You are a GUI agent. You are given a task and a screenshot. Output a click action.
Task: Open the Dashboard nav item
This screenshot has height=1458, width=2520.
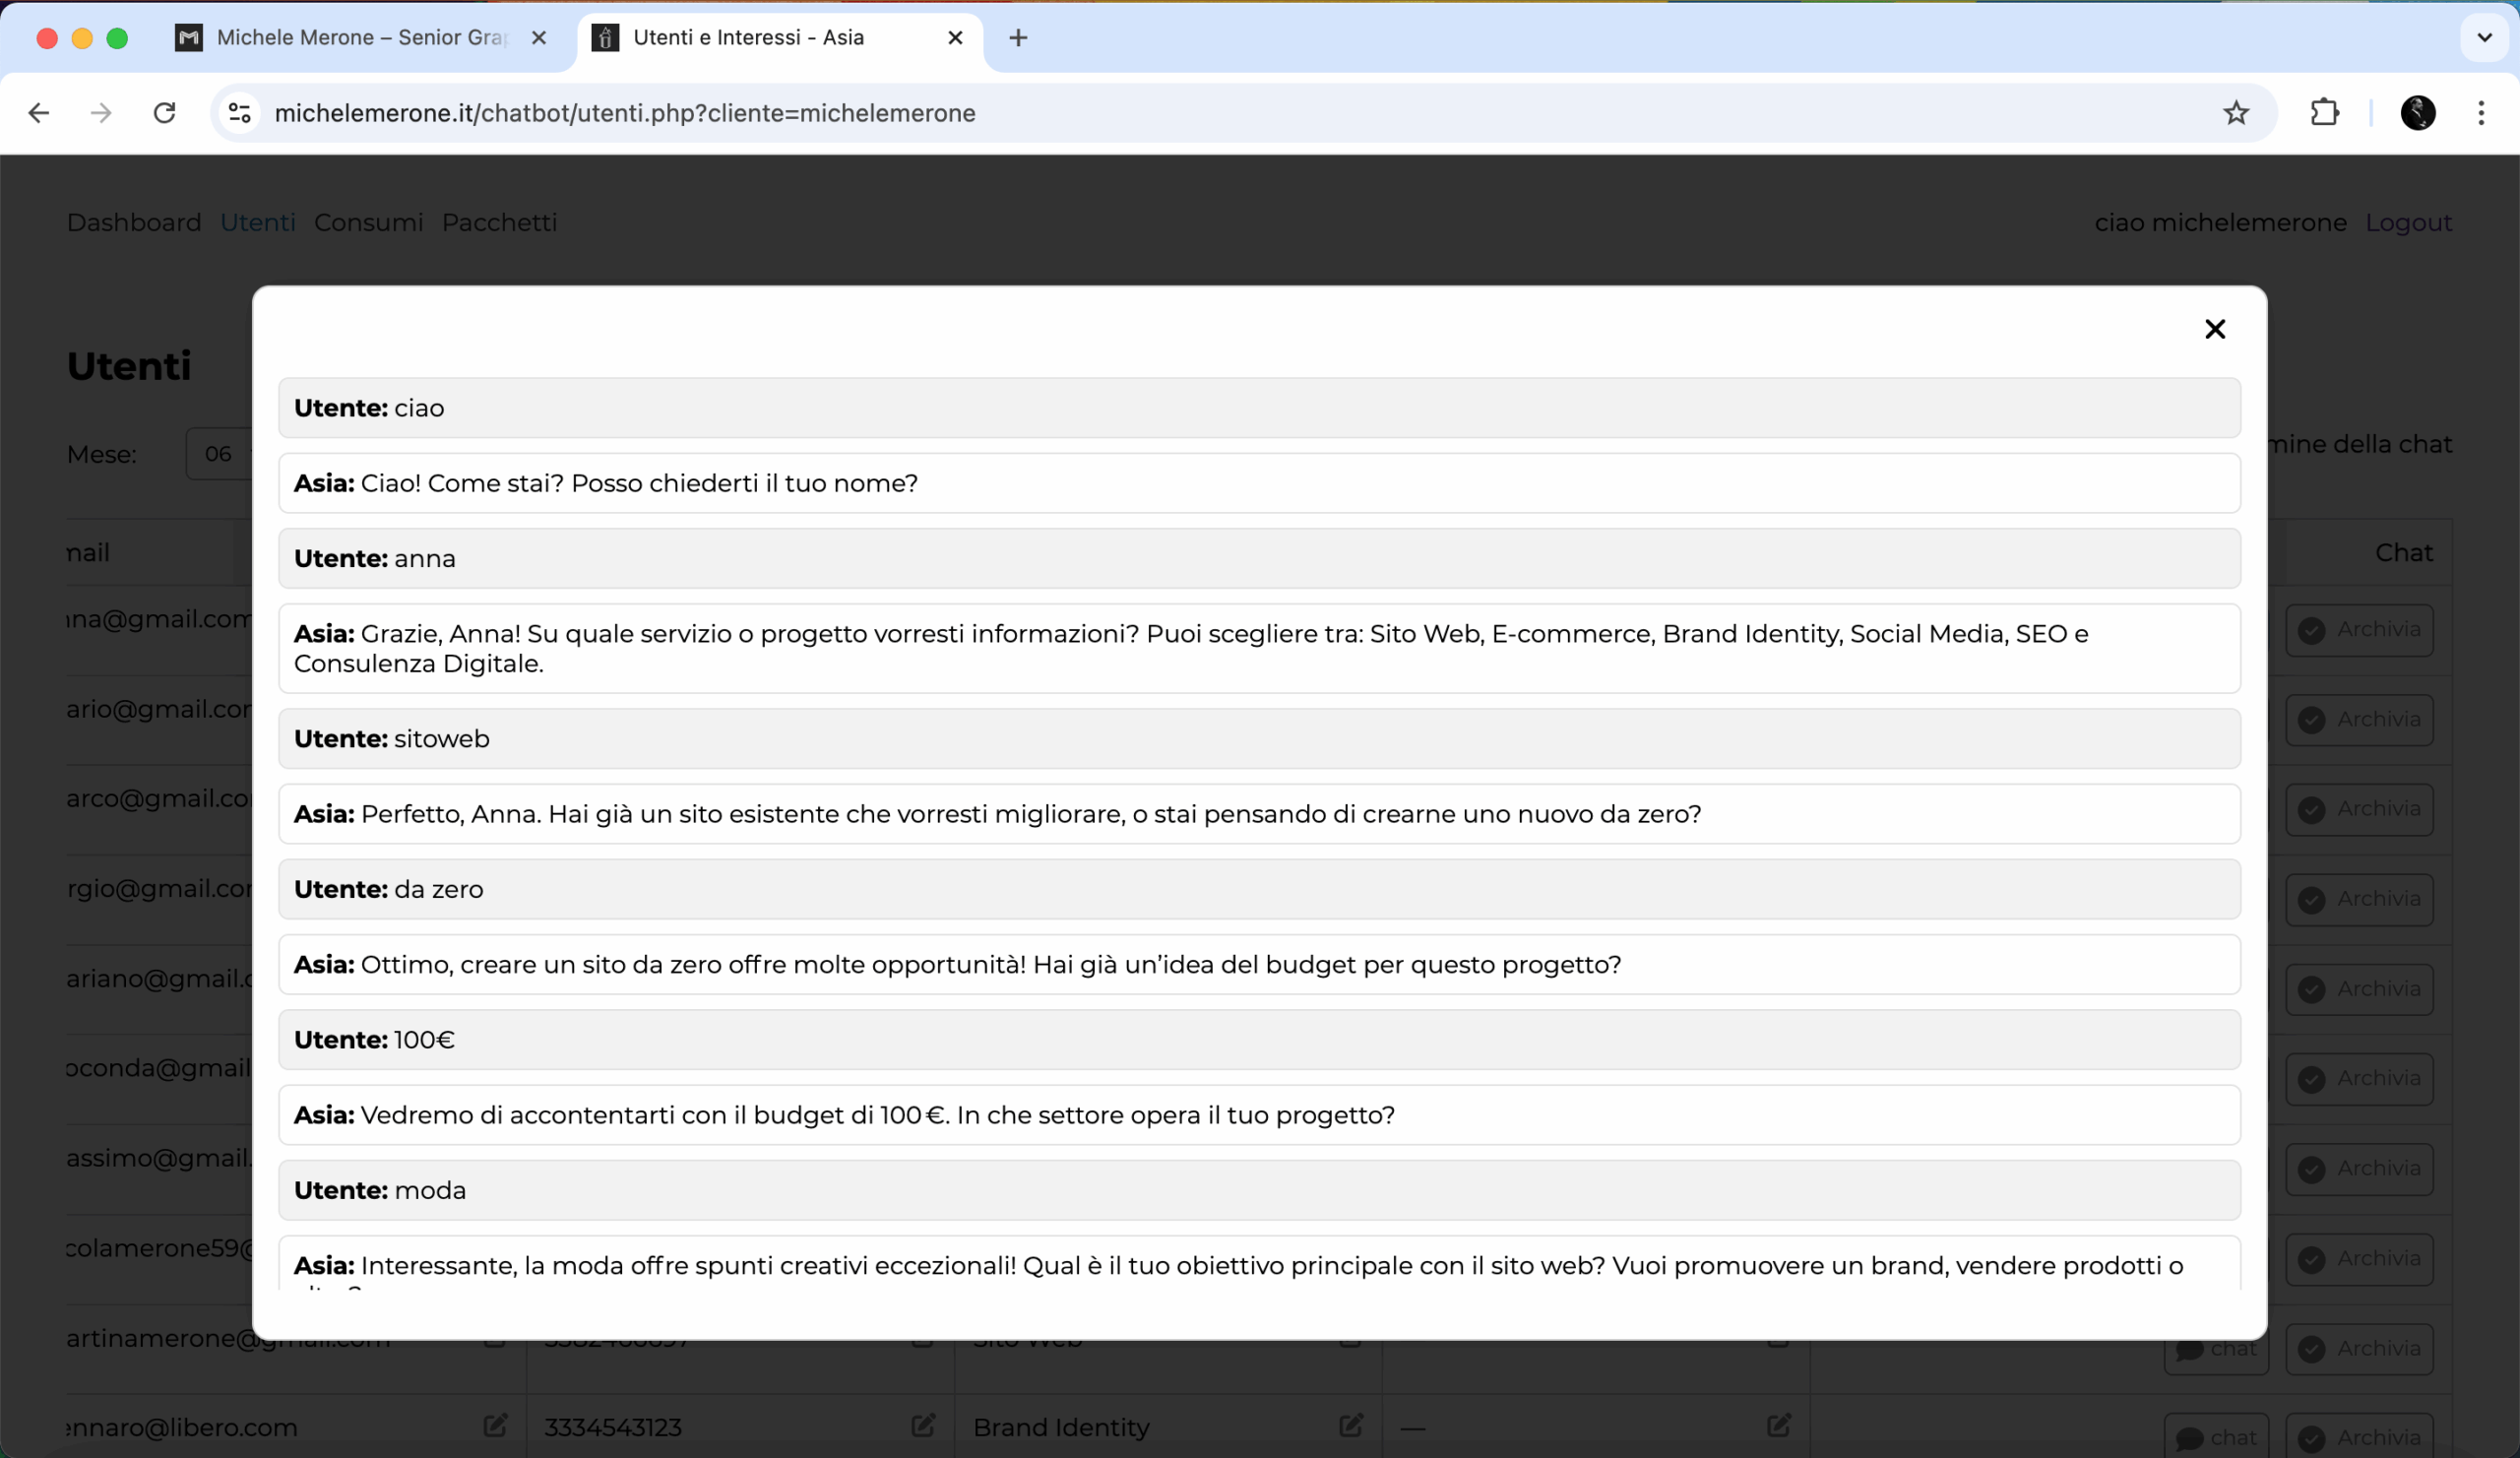pyautogui.click(x=134, y=222)
